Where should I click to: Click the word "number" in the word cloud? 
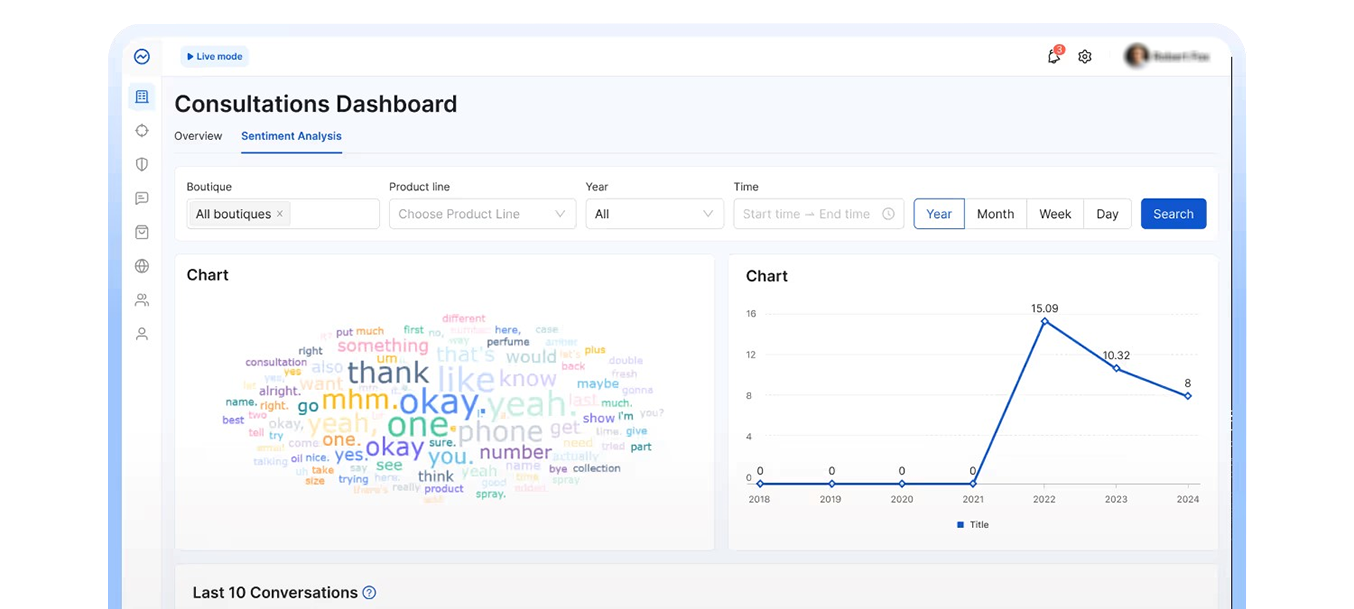tap(515, 452)
